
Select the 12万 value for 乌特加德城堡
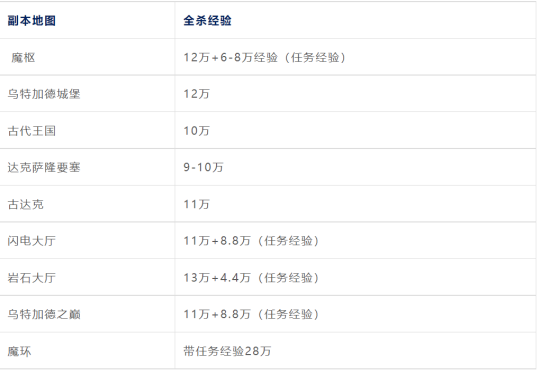pyautogui.click(x=196, y=94)
